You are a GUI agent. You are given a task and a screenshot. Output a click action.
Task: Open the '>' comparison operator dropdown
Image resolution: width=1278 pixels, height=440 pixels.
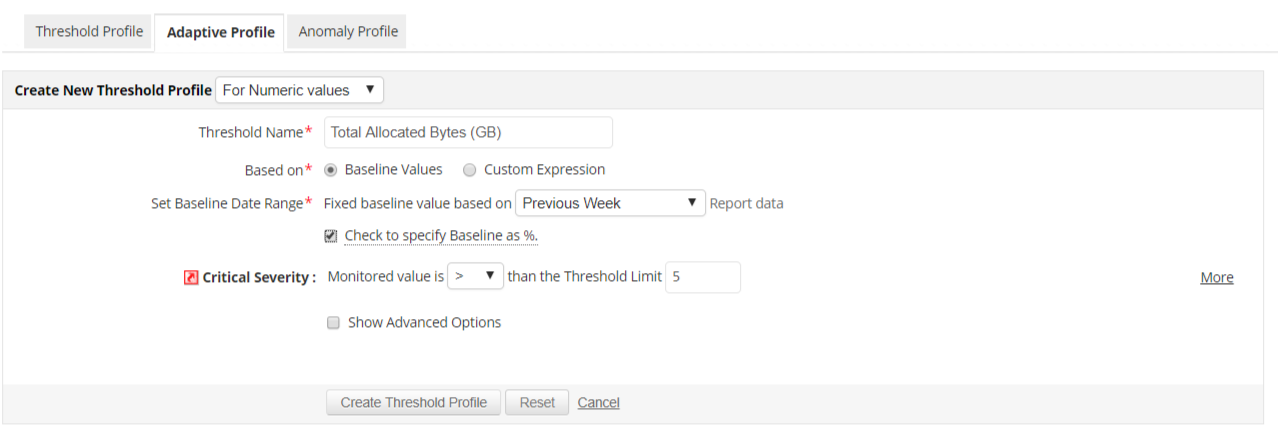click(475, 277)
